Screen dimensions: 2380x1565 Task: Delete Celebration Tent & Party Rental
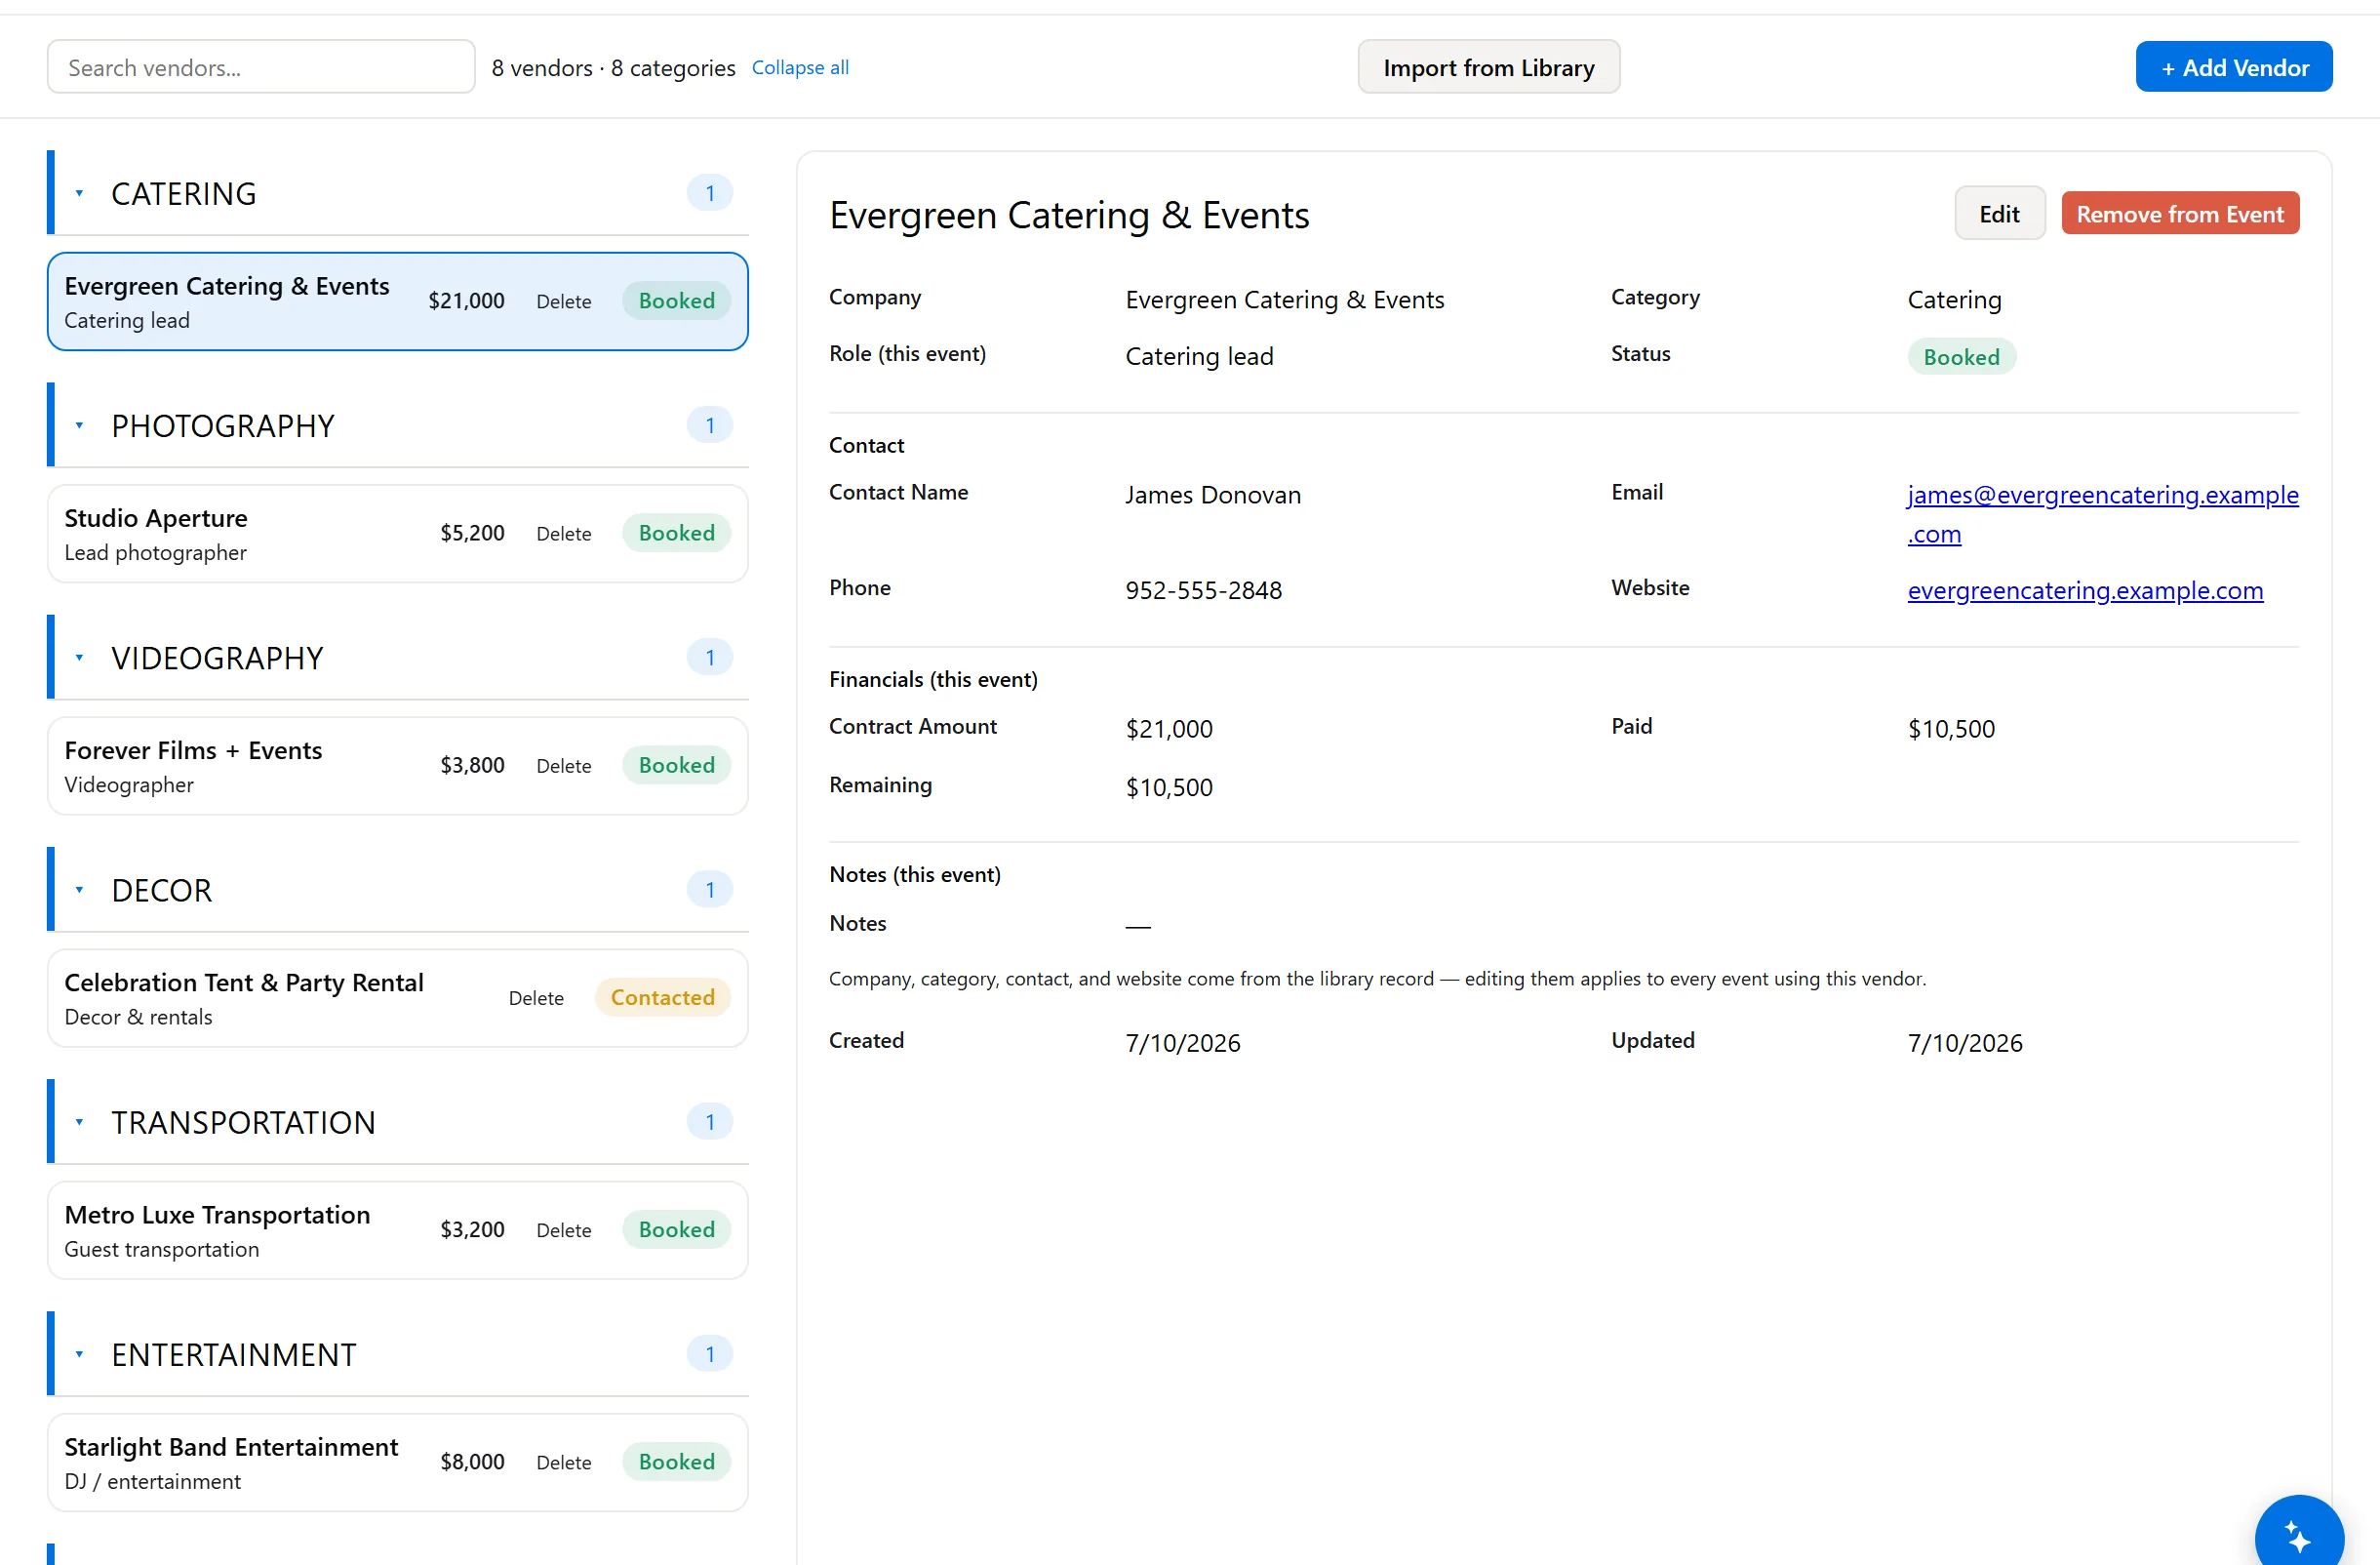pyautogui.click(x=536, y=997)
